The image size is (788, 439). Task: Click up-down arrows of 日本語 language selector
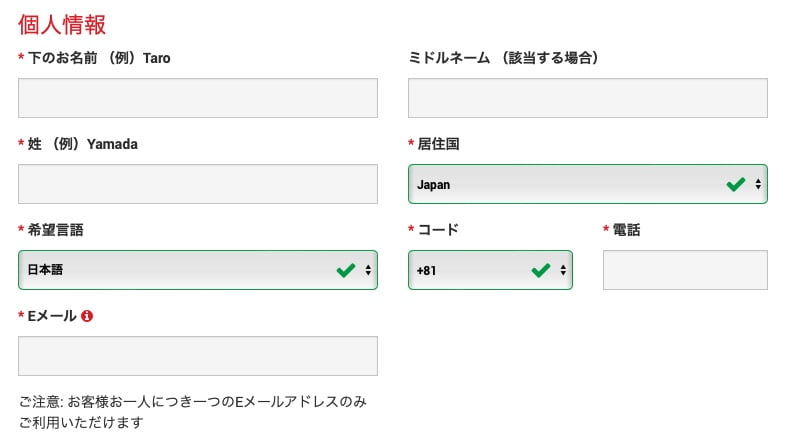tap(368, 270)
